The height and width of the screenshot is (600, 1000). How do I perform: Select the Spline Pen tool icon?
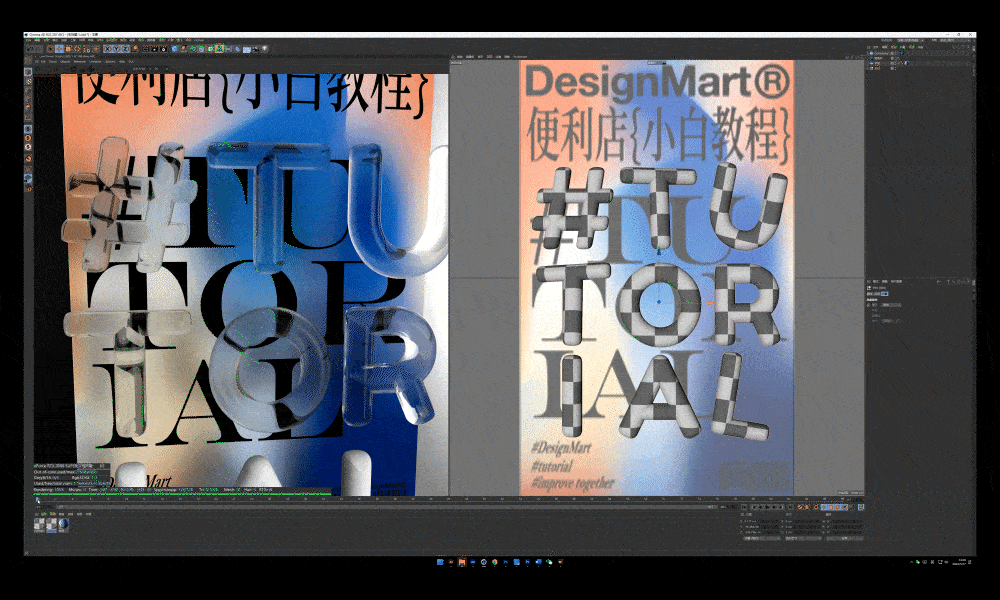pyautogui.click(x=184, y=48)
